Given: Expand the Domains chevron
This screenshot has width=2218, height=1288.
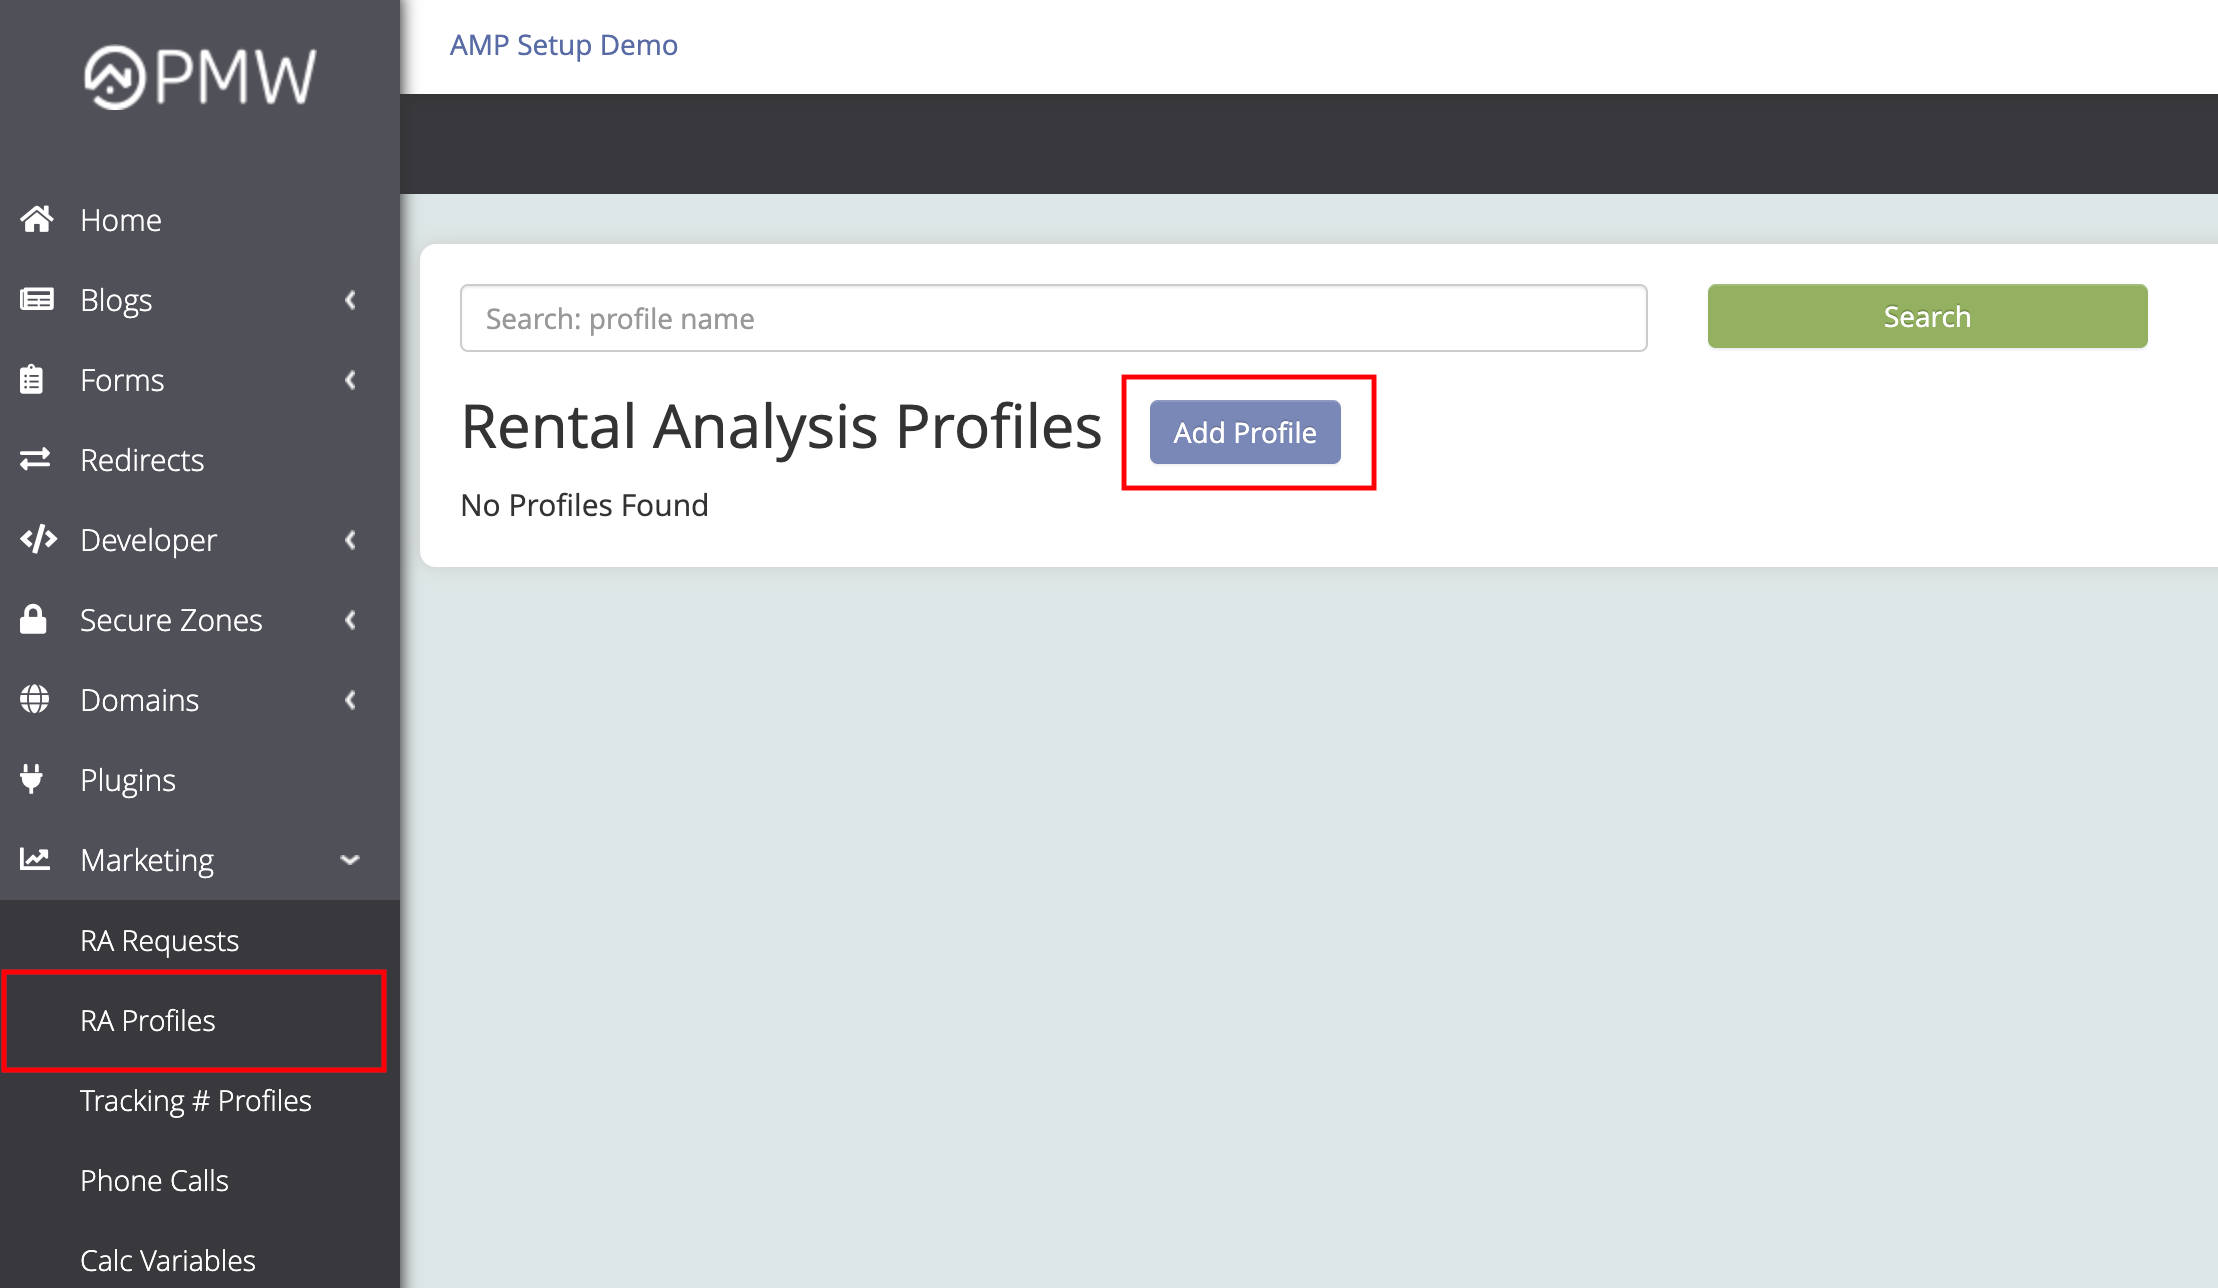Looking at the screenshot, I should (x=350, y=700).
